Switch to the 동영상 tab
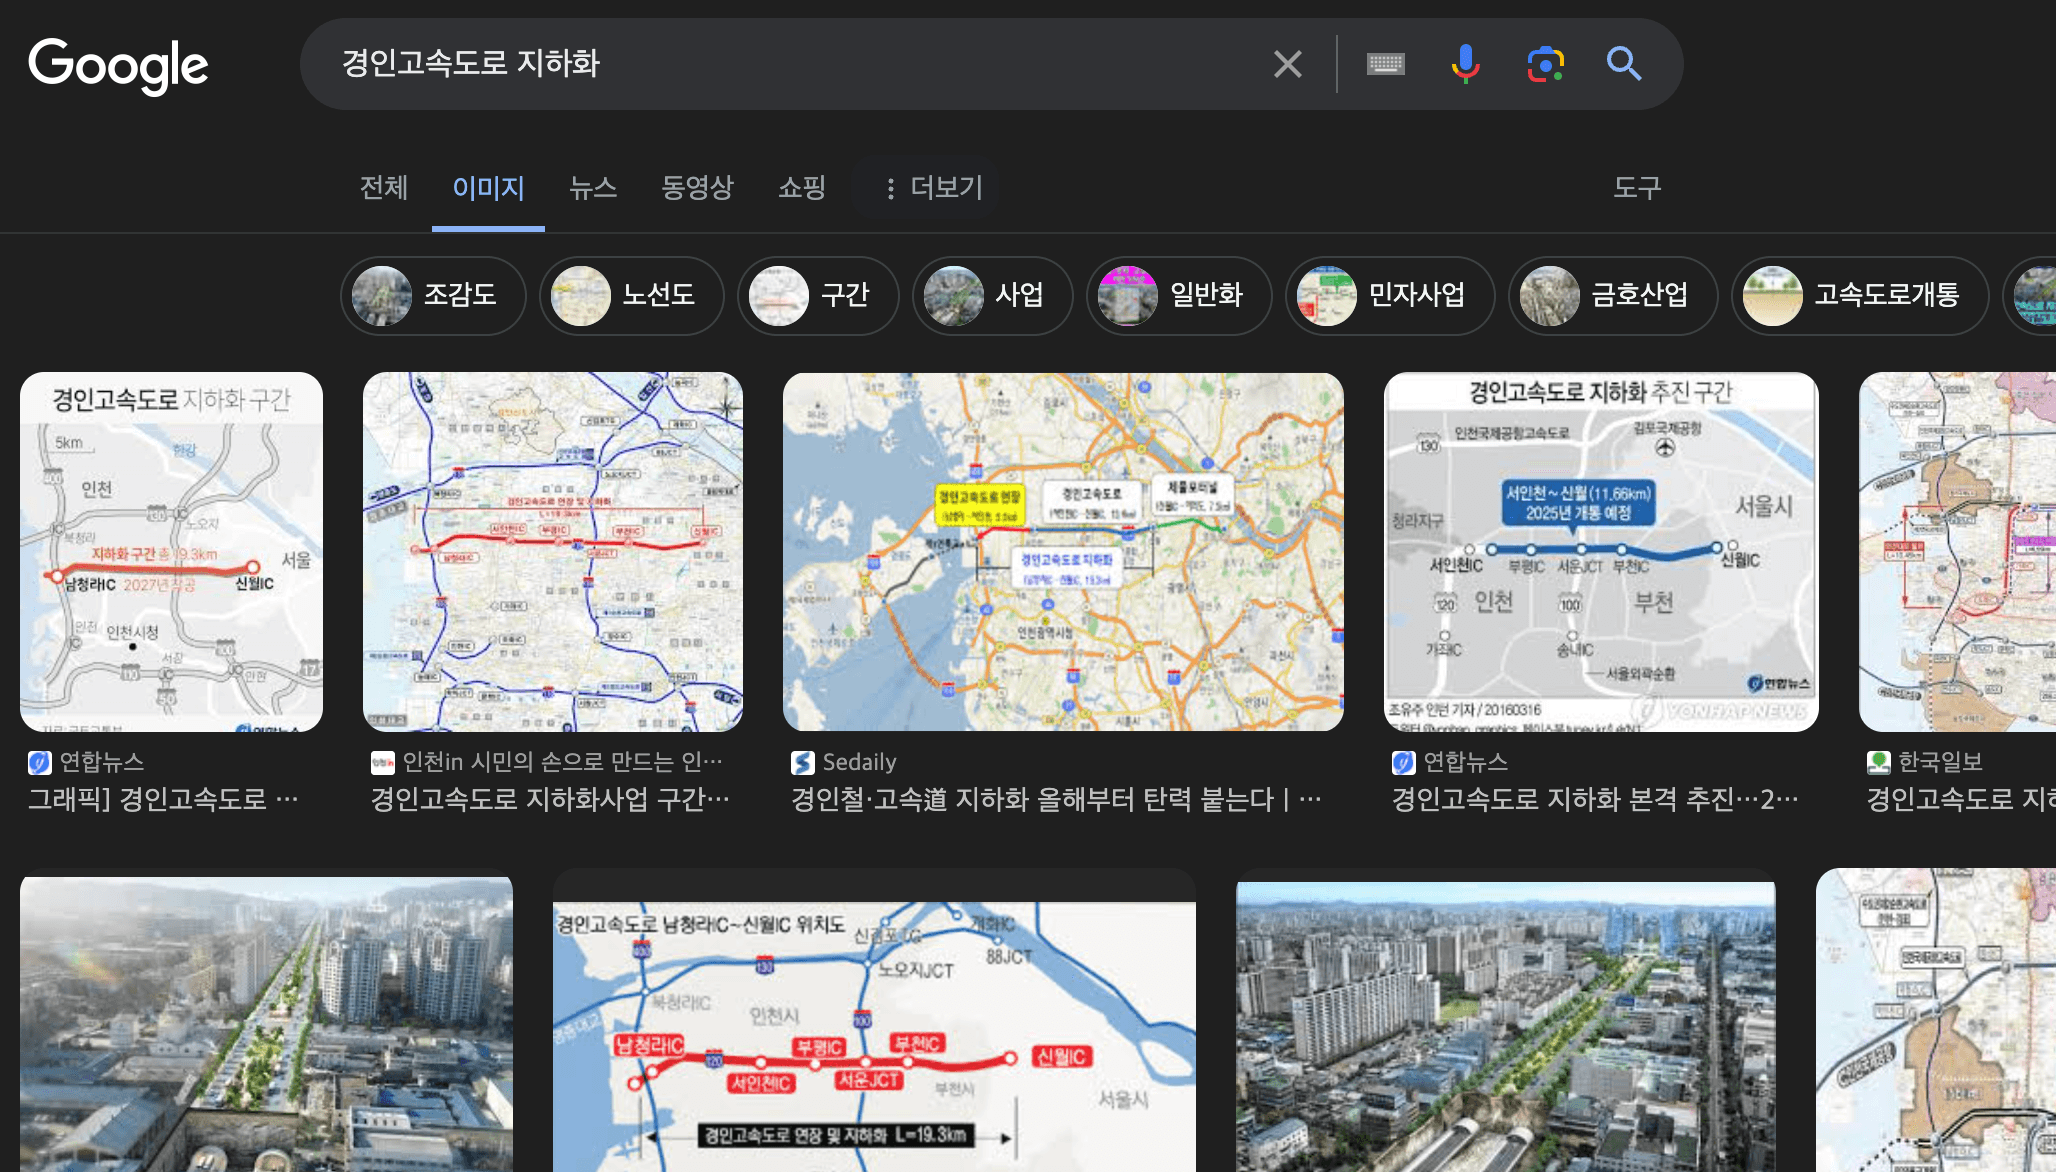 click(x=697, y=188)
